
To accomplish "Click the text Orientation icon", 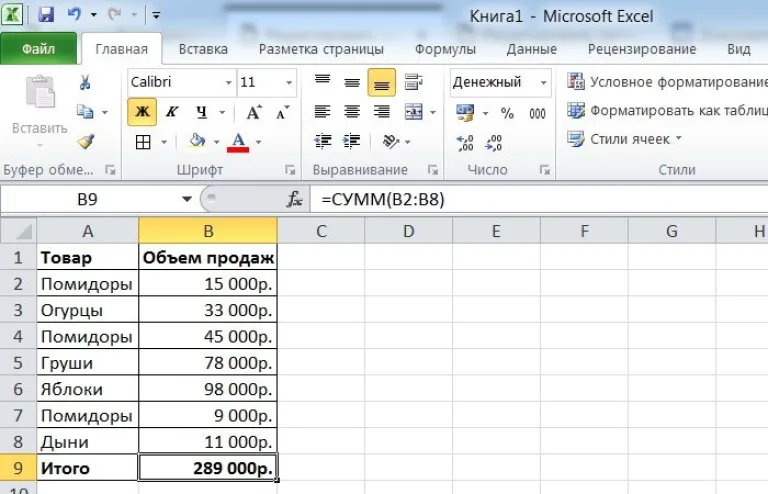I will click(x=391, y=141).
